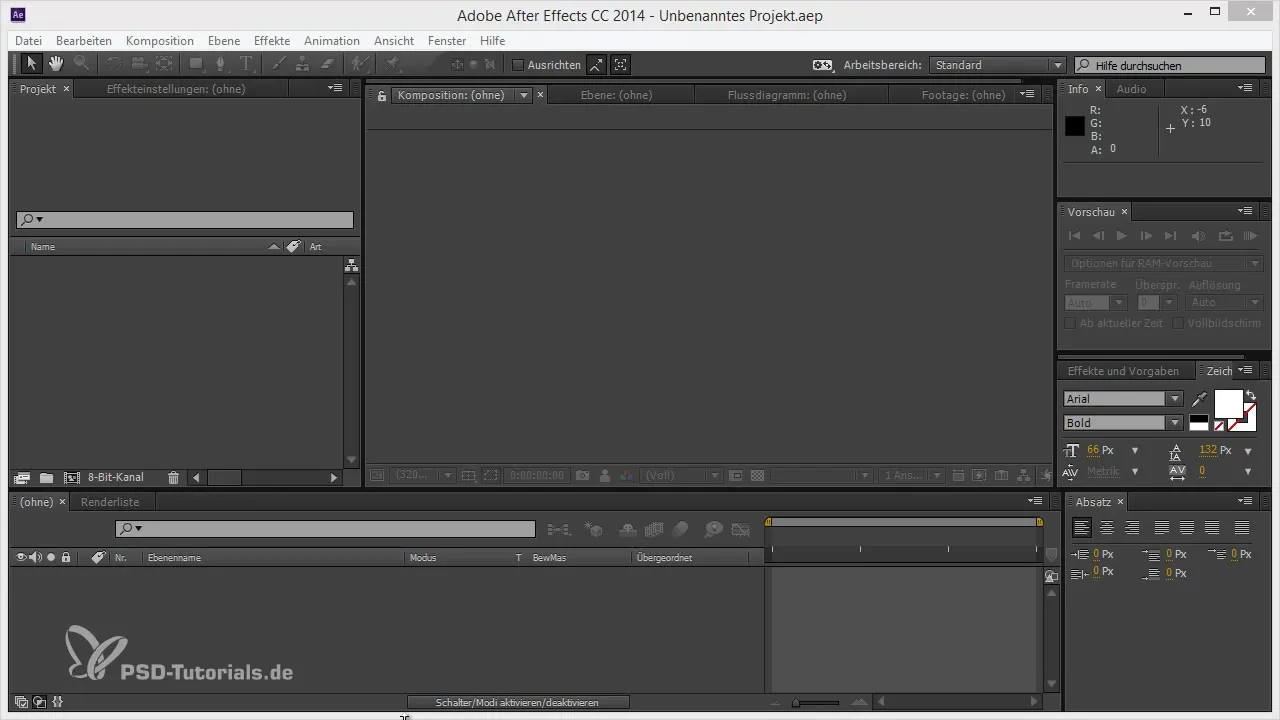The image size is (1280, 720).
Task: Select the Clone Stamp tool
Action: [302, 64]
